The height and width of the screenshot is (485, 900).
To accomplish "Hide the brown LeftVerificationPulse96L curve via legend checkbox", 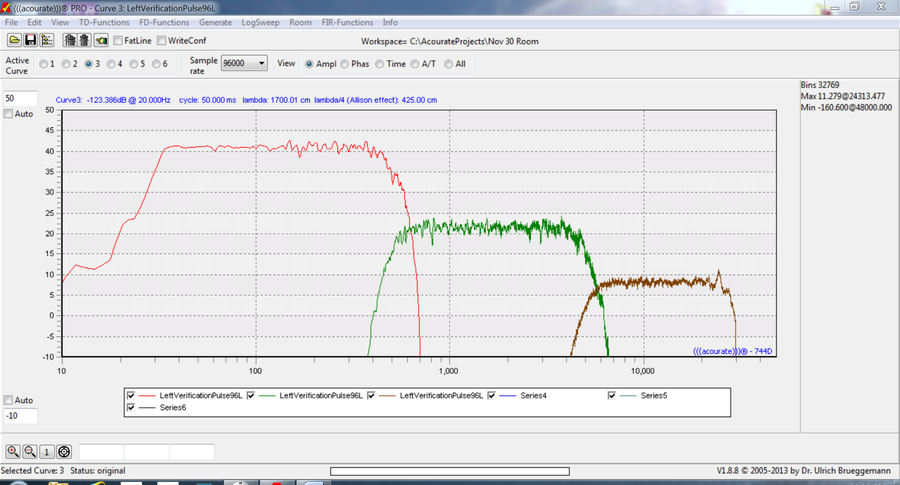I will [371, 395].
